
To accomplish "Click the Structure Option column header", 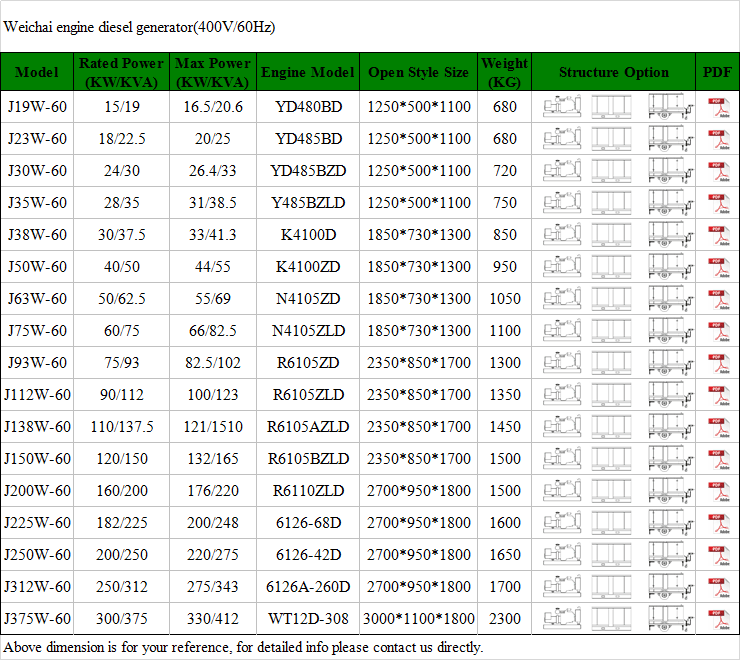I will coord(614,72).
